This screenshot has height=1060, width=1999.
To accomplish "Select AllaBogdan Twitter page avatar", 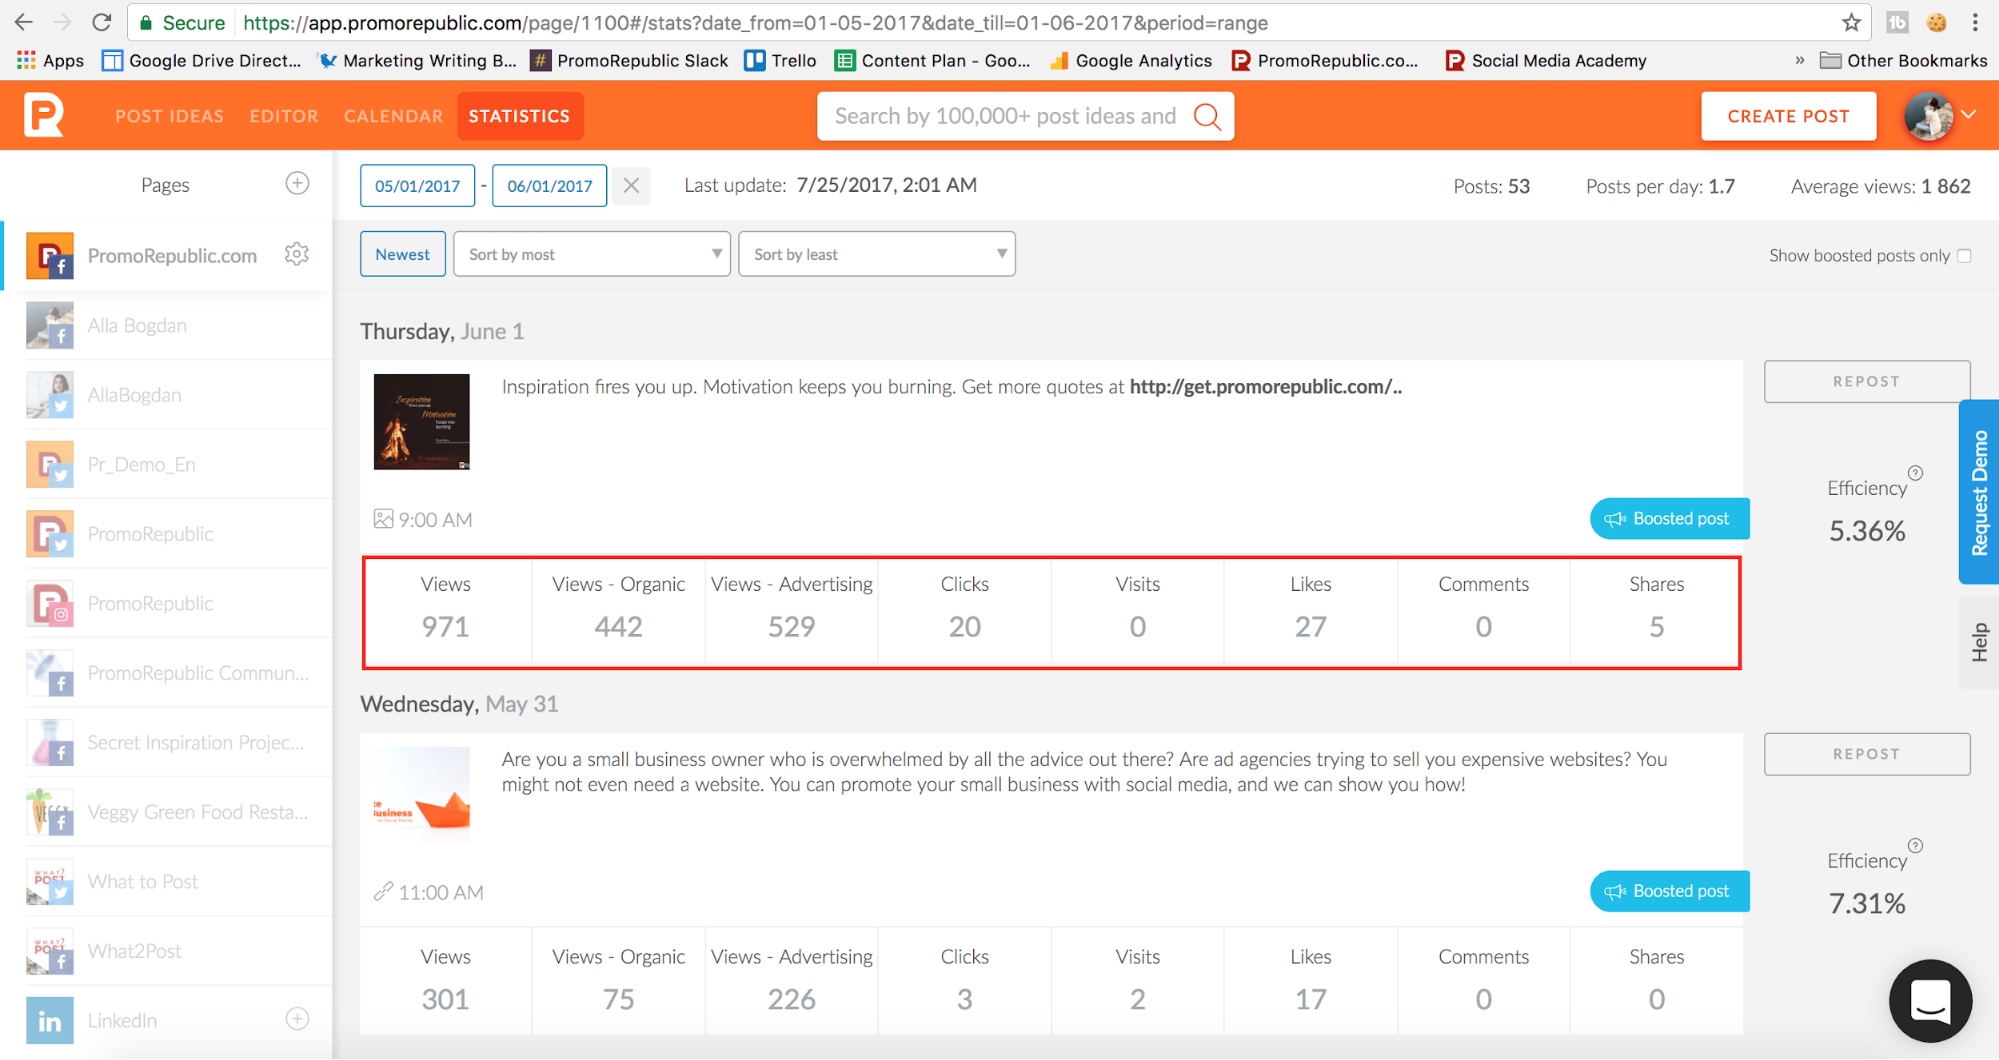I will click(x=50, y=395).
